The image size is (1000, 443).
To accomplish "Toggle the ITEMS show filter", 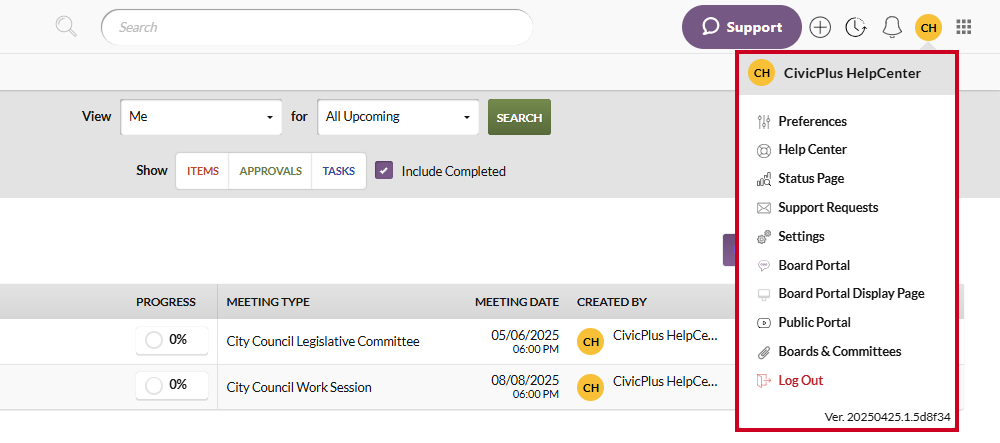I will coord(203,171).
